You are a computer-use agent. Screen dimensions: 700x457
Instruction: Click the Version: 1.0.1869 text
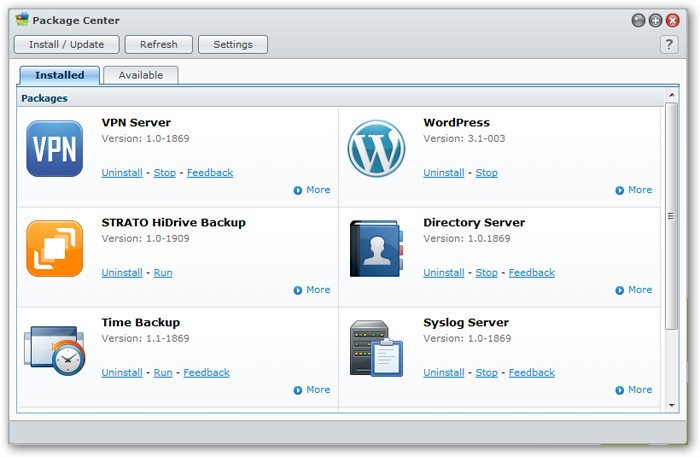467,239
